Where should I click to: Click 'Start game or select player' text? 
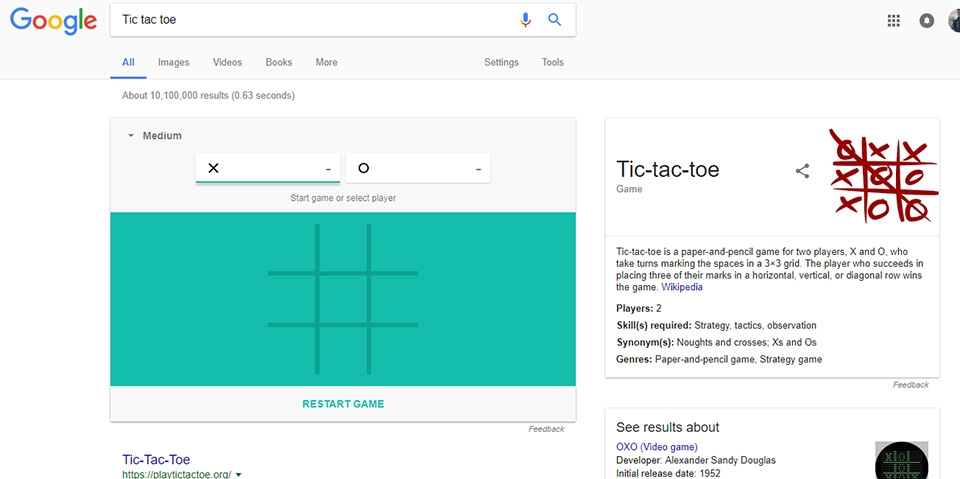click(343, 198)
